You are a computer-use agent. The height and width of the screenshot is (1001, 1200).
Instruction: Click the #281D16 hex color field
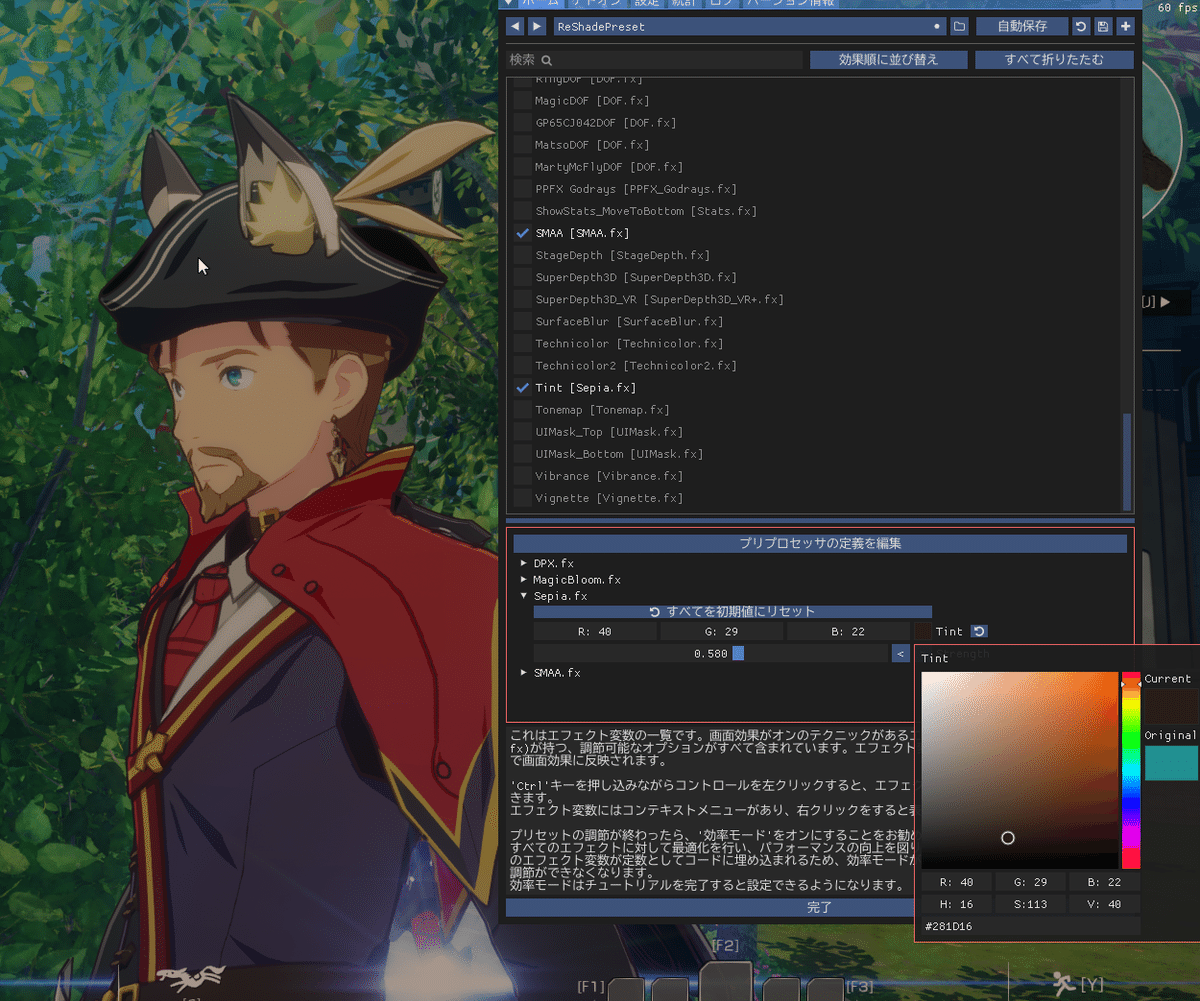[1030, 926]
